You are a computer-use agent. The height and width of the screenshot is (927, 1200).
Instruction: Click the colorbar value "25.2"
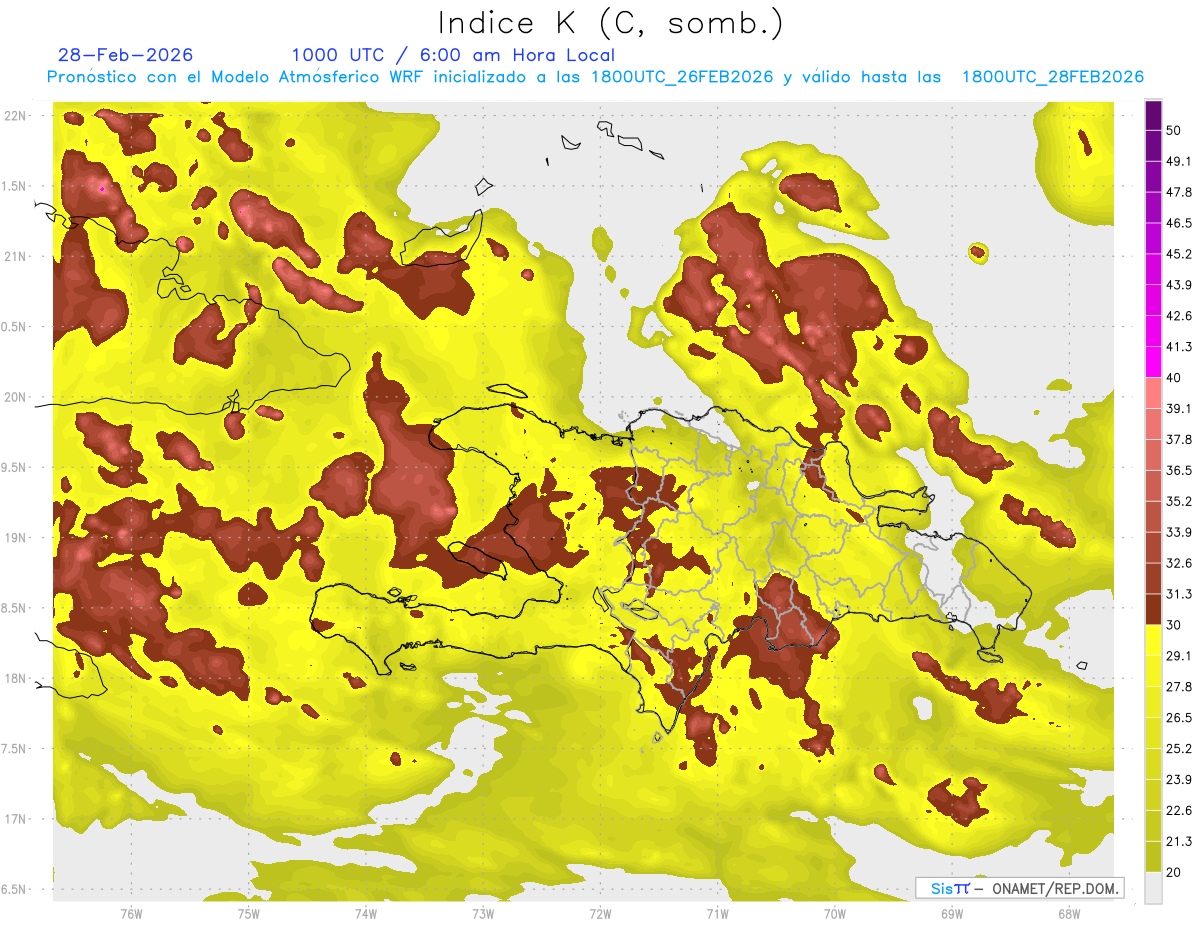tap(1179, 748)
